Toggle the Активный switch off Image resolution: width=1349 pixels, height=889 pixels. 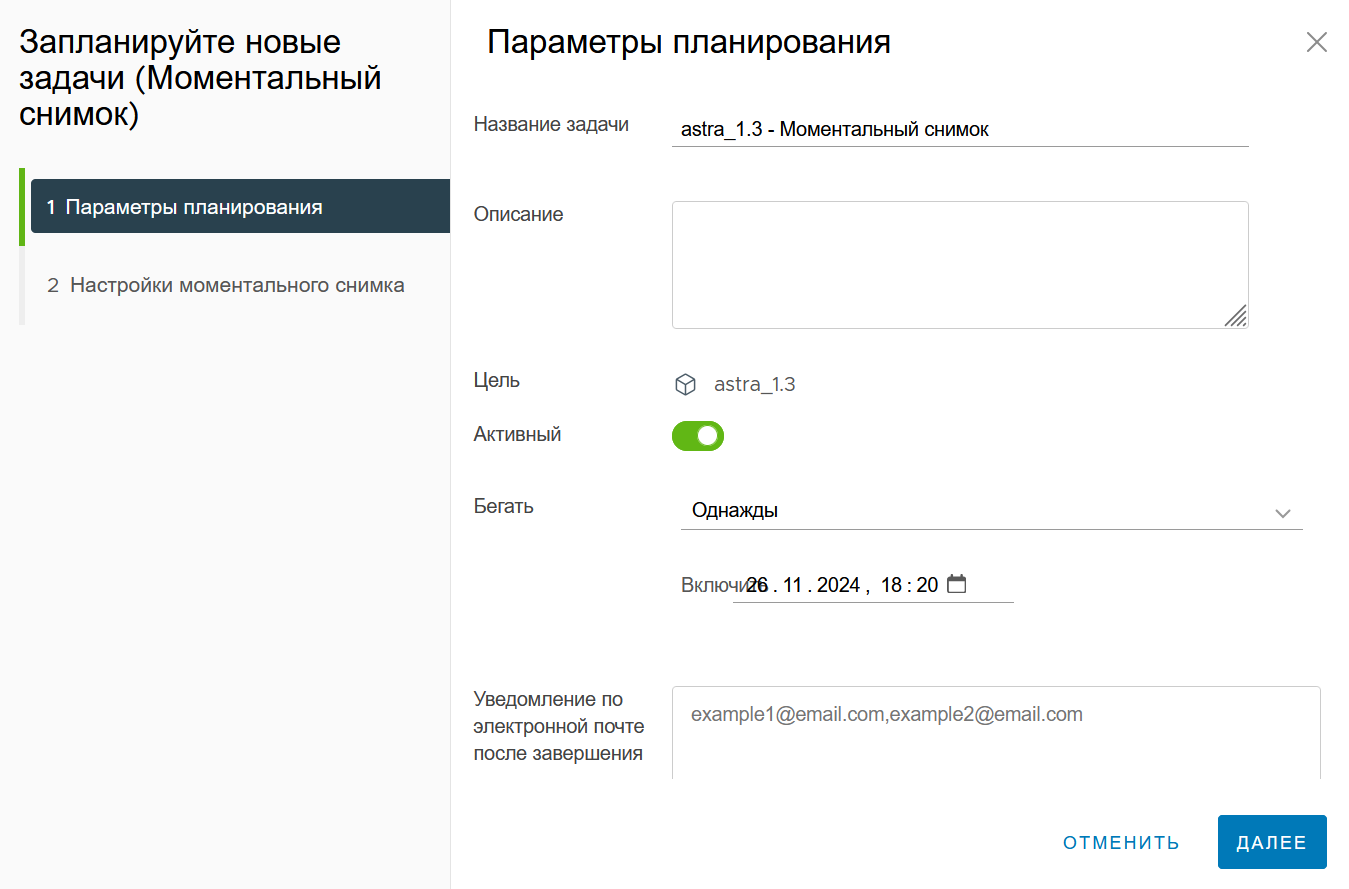(x=698, y=436)
